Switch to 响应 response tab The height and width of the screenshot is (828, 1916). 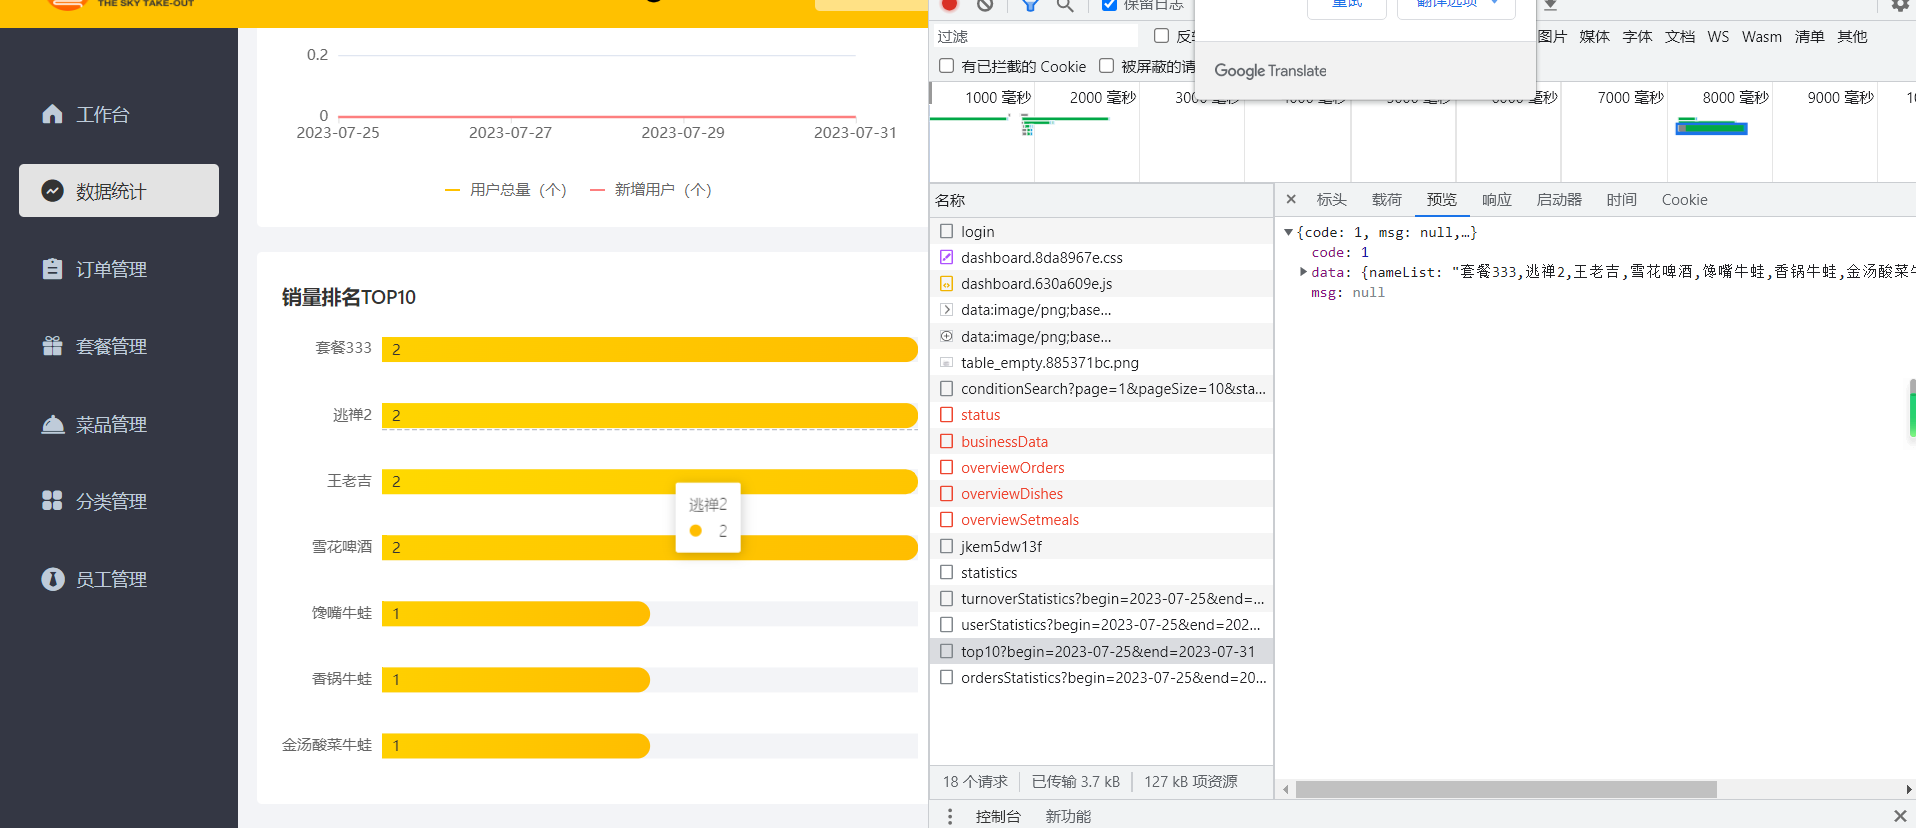[1496, 199]
